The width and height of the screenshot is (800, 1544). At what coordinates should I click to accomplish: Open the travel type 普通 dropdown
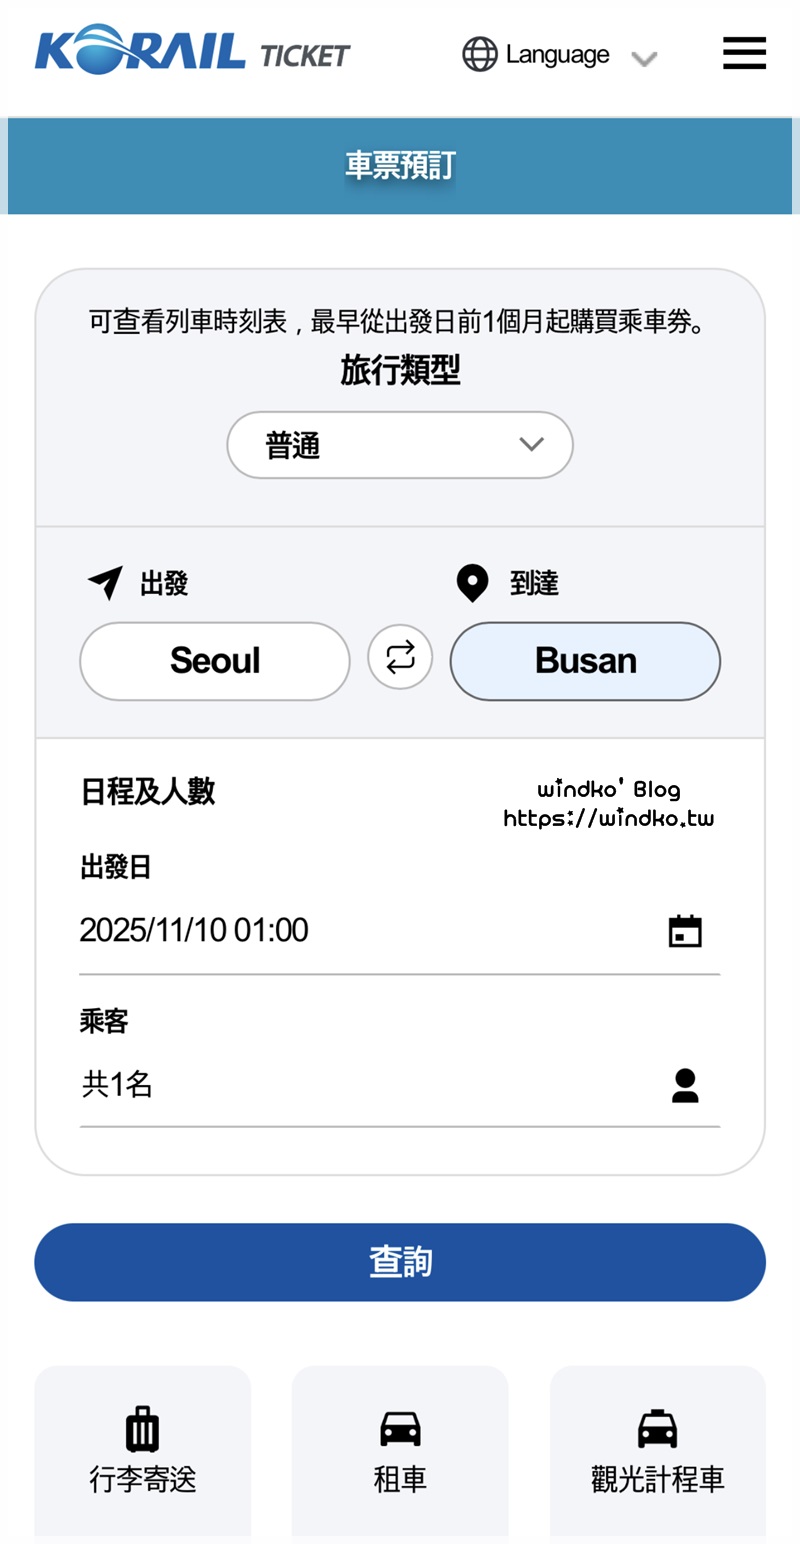pyautogui.click(x=400, y=445)
